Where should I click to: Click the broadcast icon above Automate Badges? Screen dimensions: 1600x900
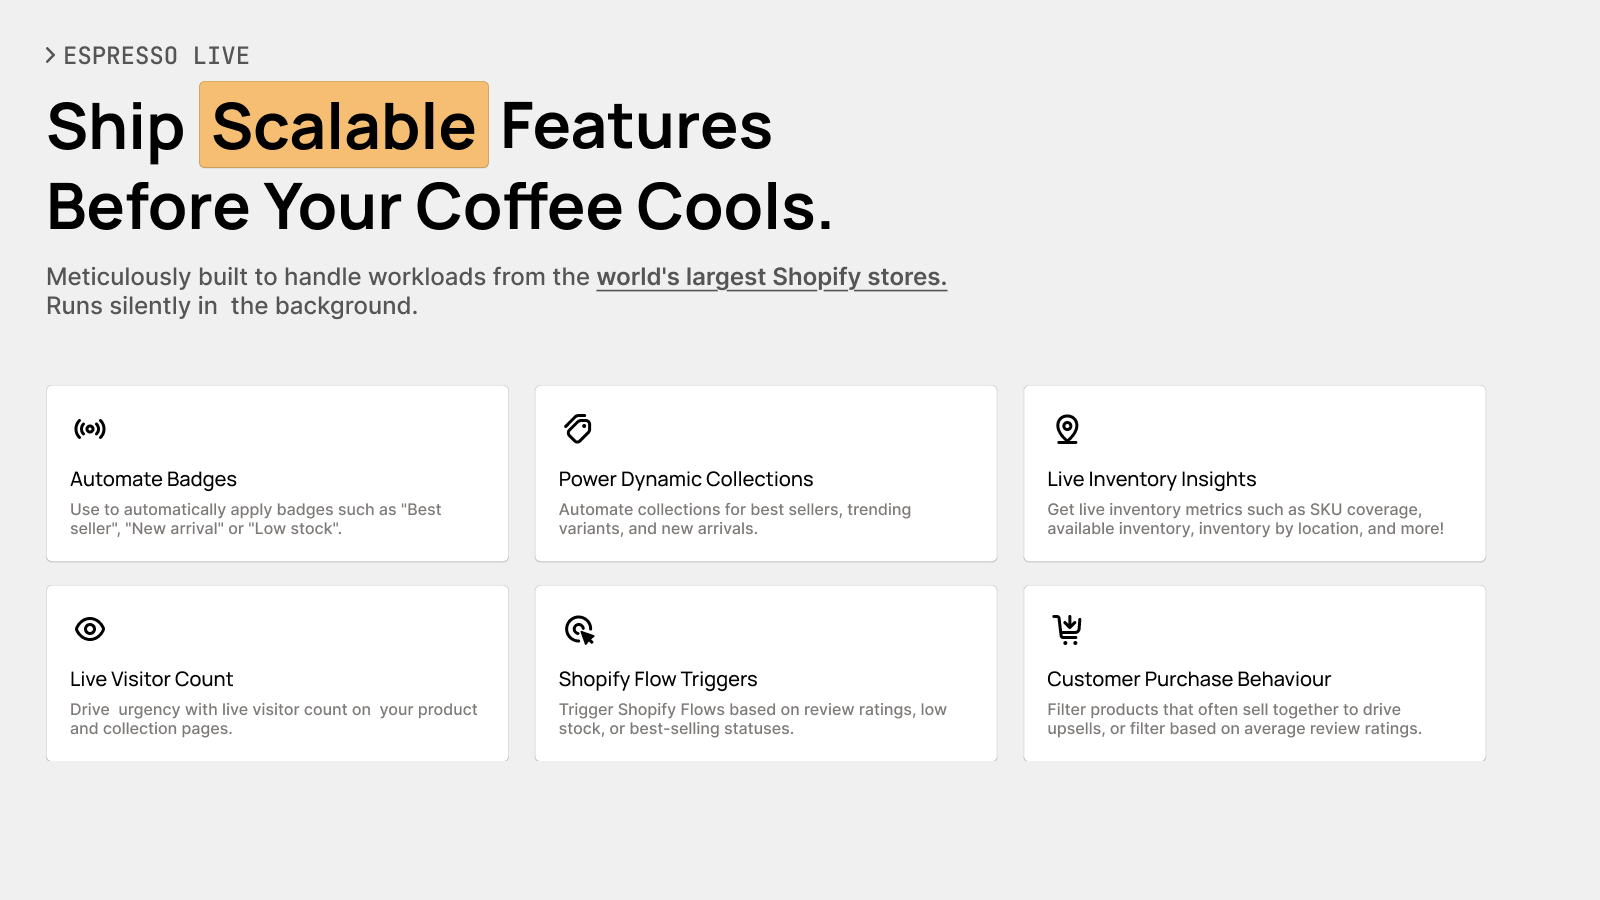pyautogui.click(x=90, y=429)
